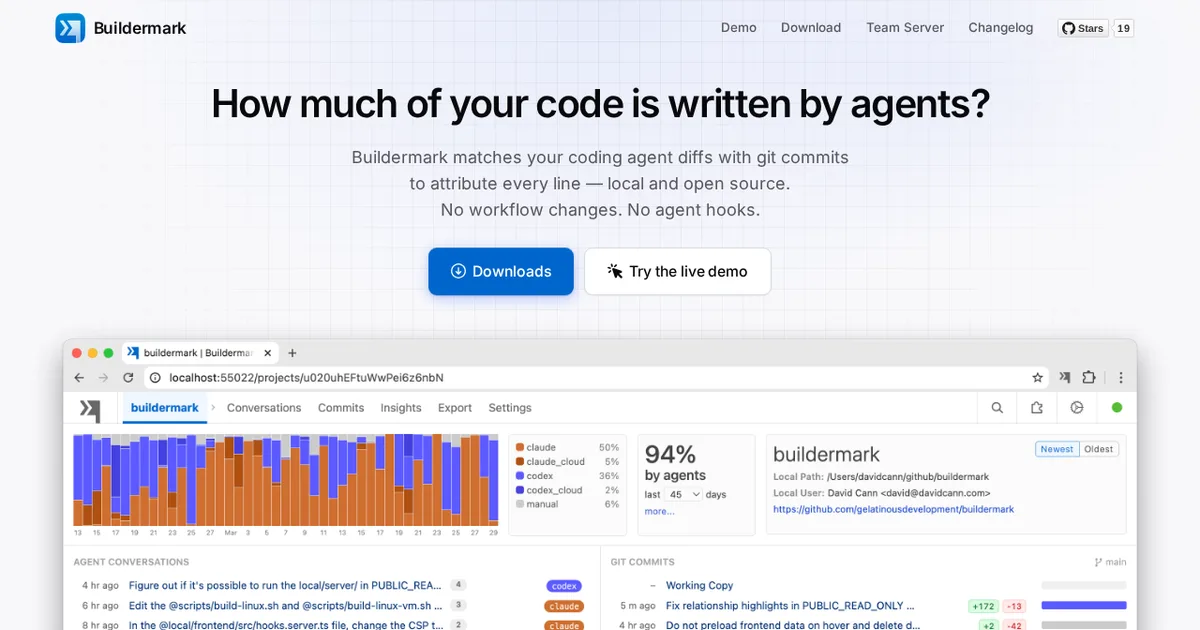The image size is (1200, 630).
Task: Click the AGENT CONVERSATIONS section header
Action: click(x=131, y=562)
